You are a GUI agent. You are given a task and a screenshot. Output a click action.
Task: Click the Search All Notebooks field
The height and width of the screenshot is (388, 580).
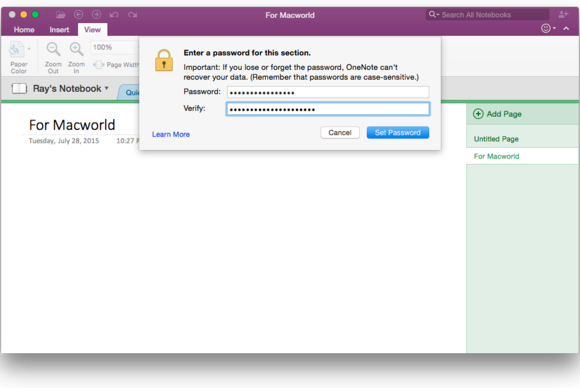(487, 15)
